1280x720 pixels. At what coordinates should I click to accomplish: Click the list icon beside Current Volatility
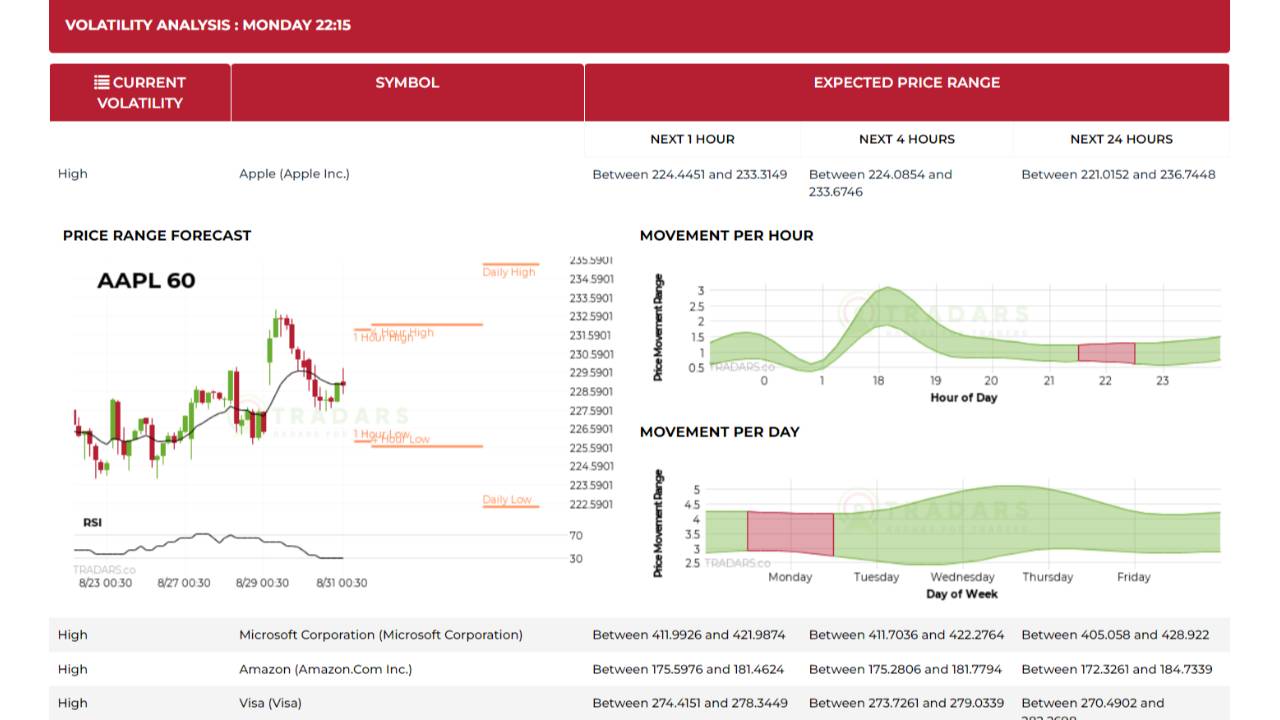101,83
